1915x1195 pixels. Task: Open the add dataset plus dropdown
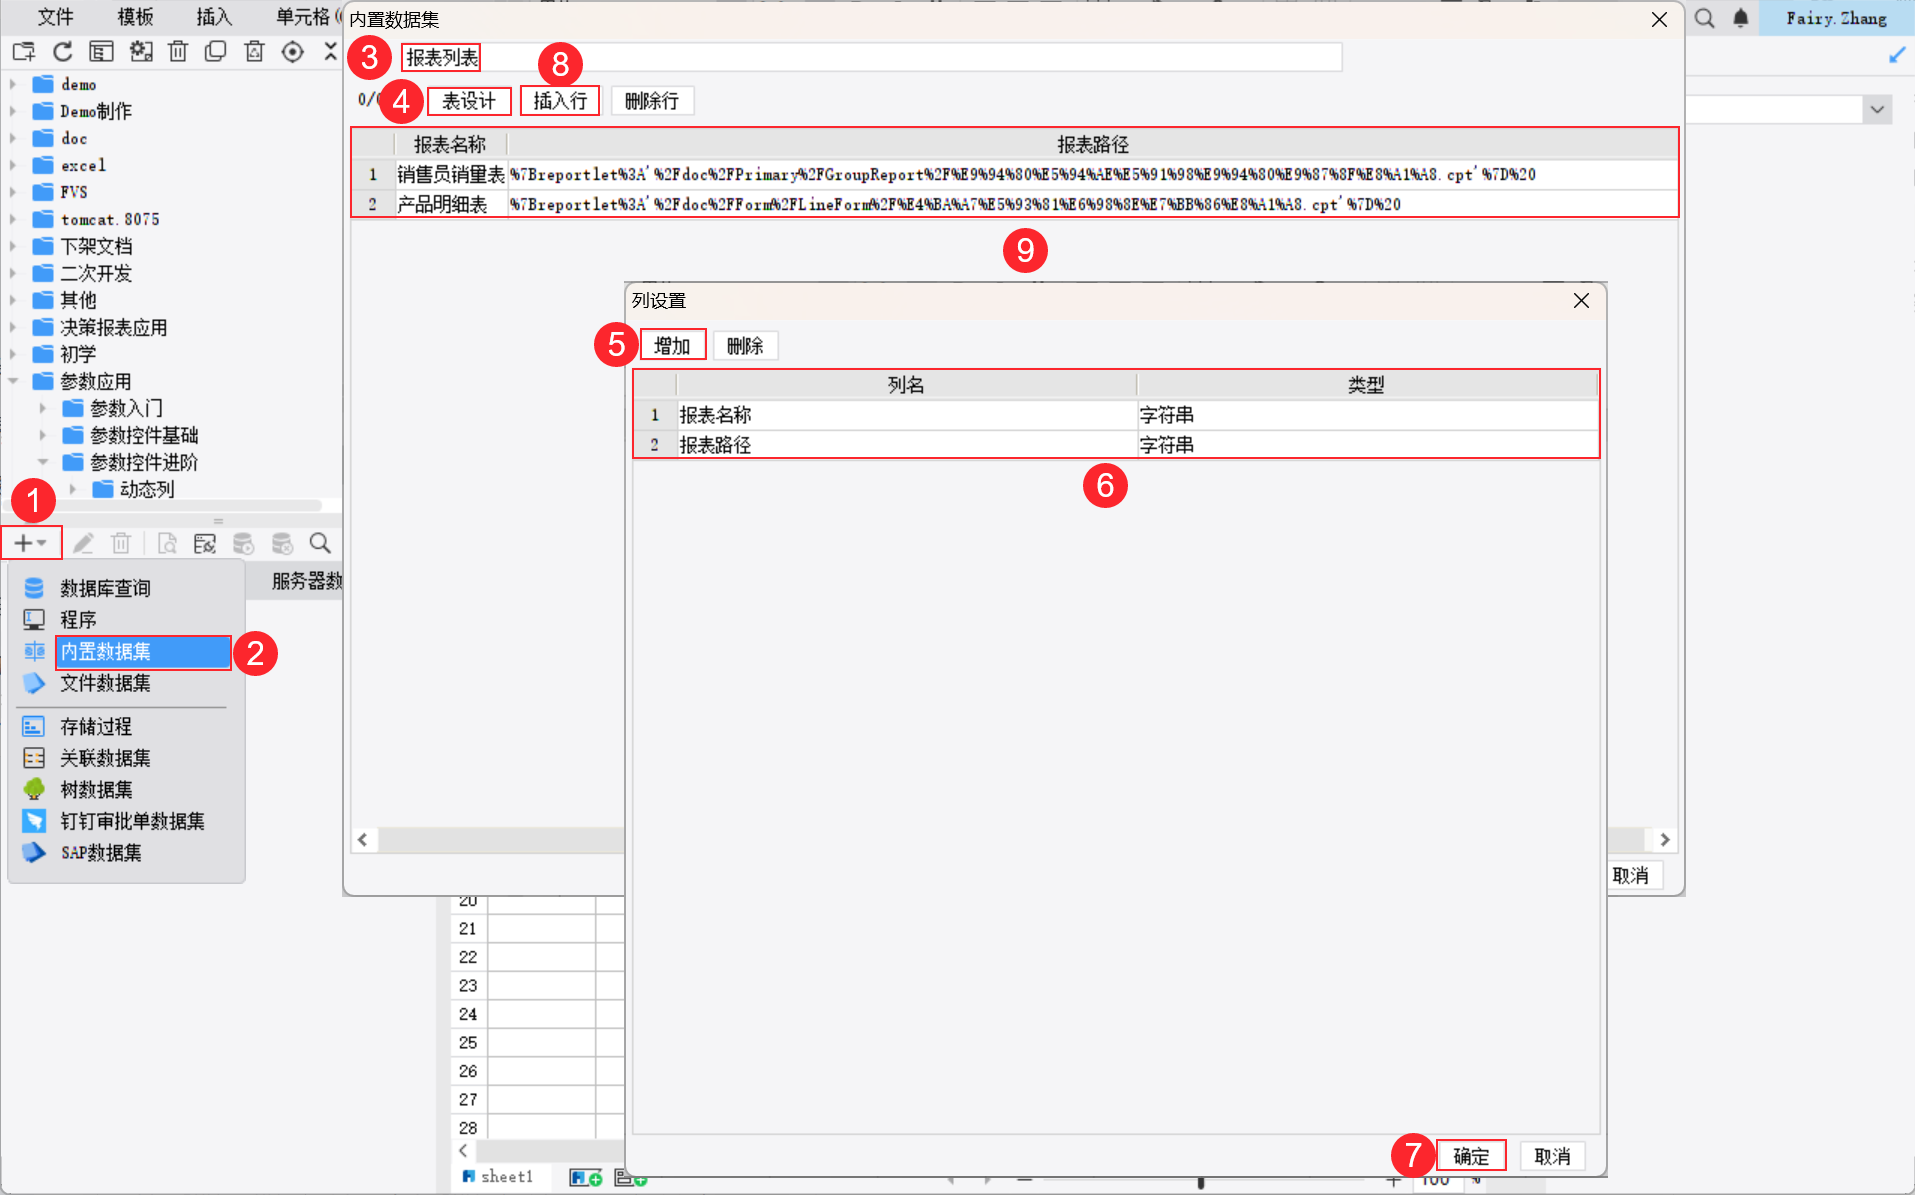(31, 543)
